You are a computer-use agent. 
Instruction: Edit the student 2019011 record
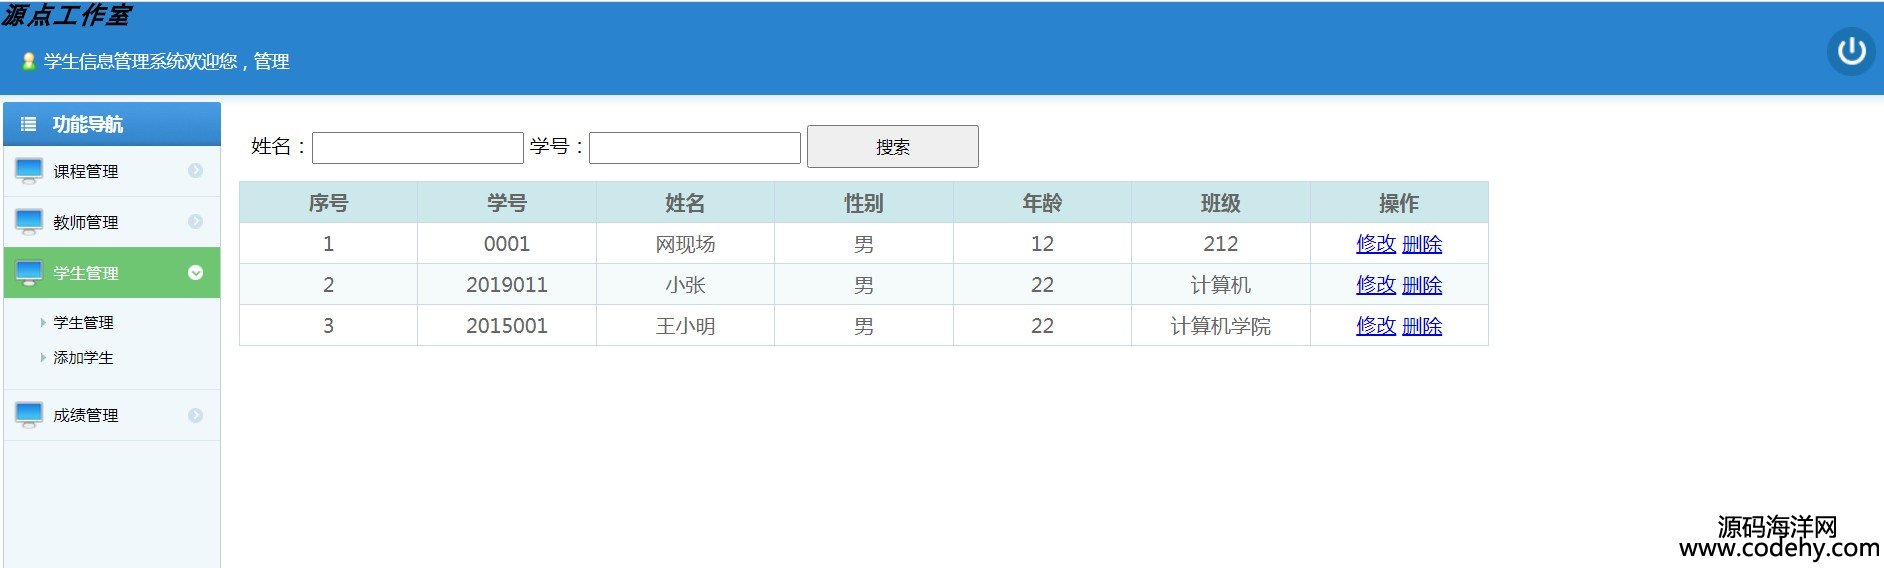tap(1375, 285)
